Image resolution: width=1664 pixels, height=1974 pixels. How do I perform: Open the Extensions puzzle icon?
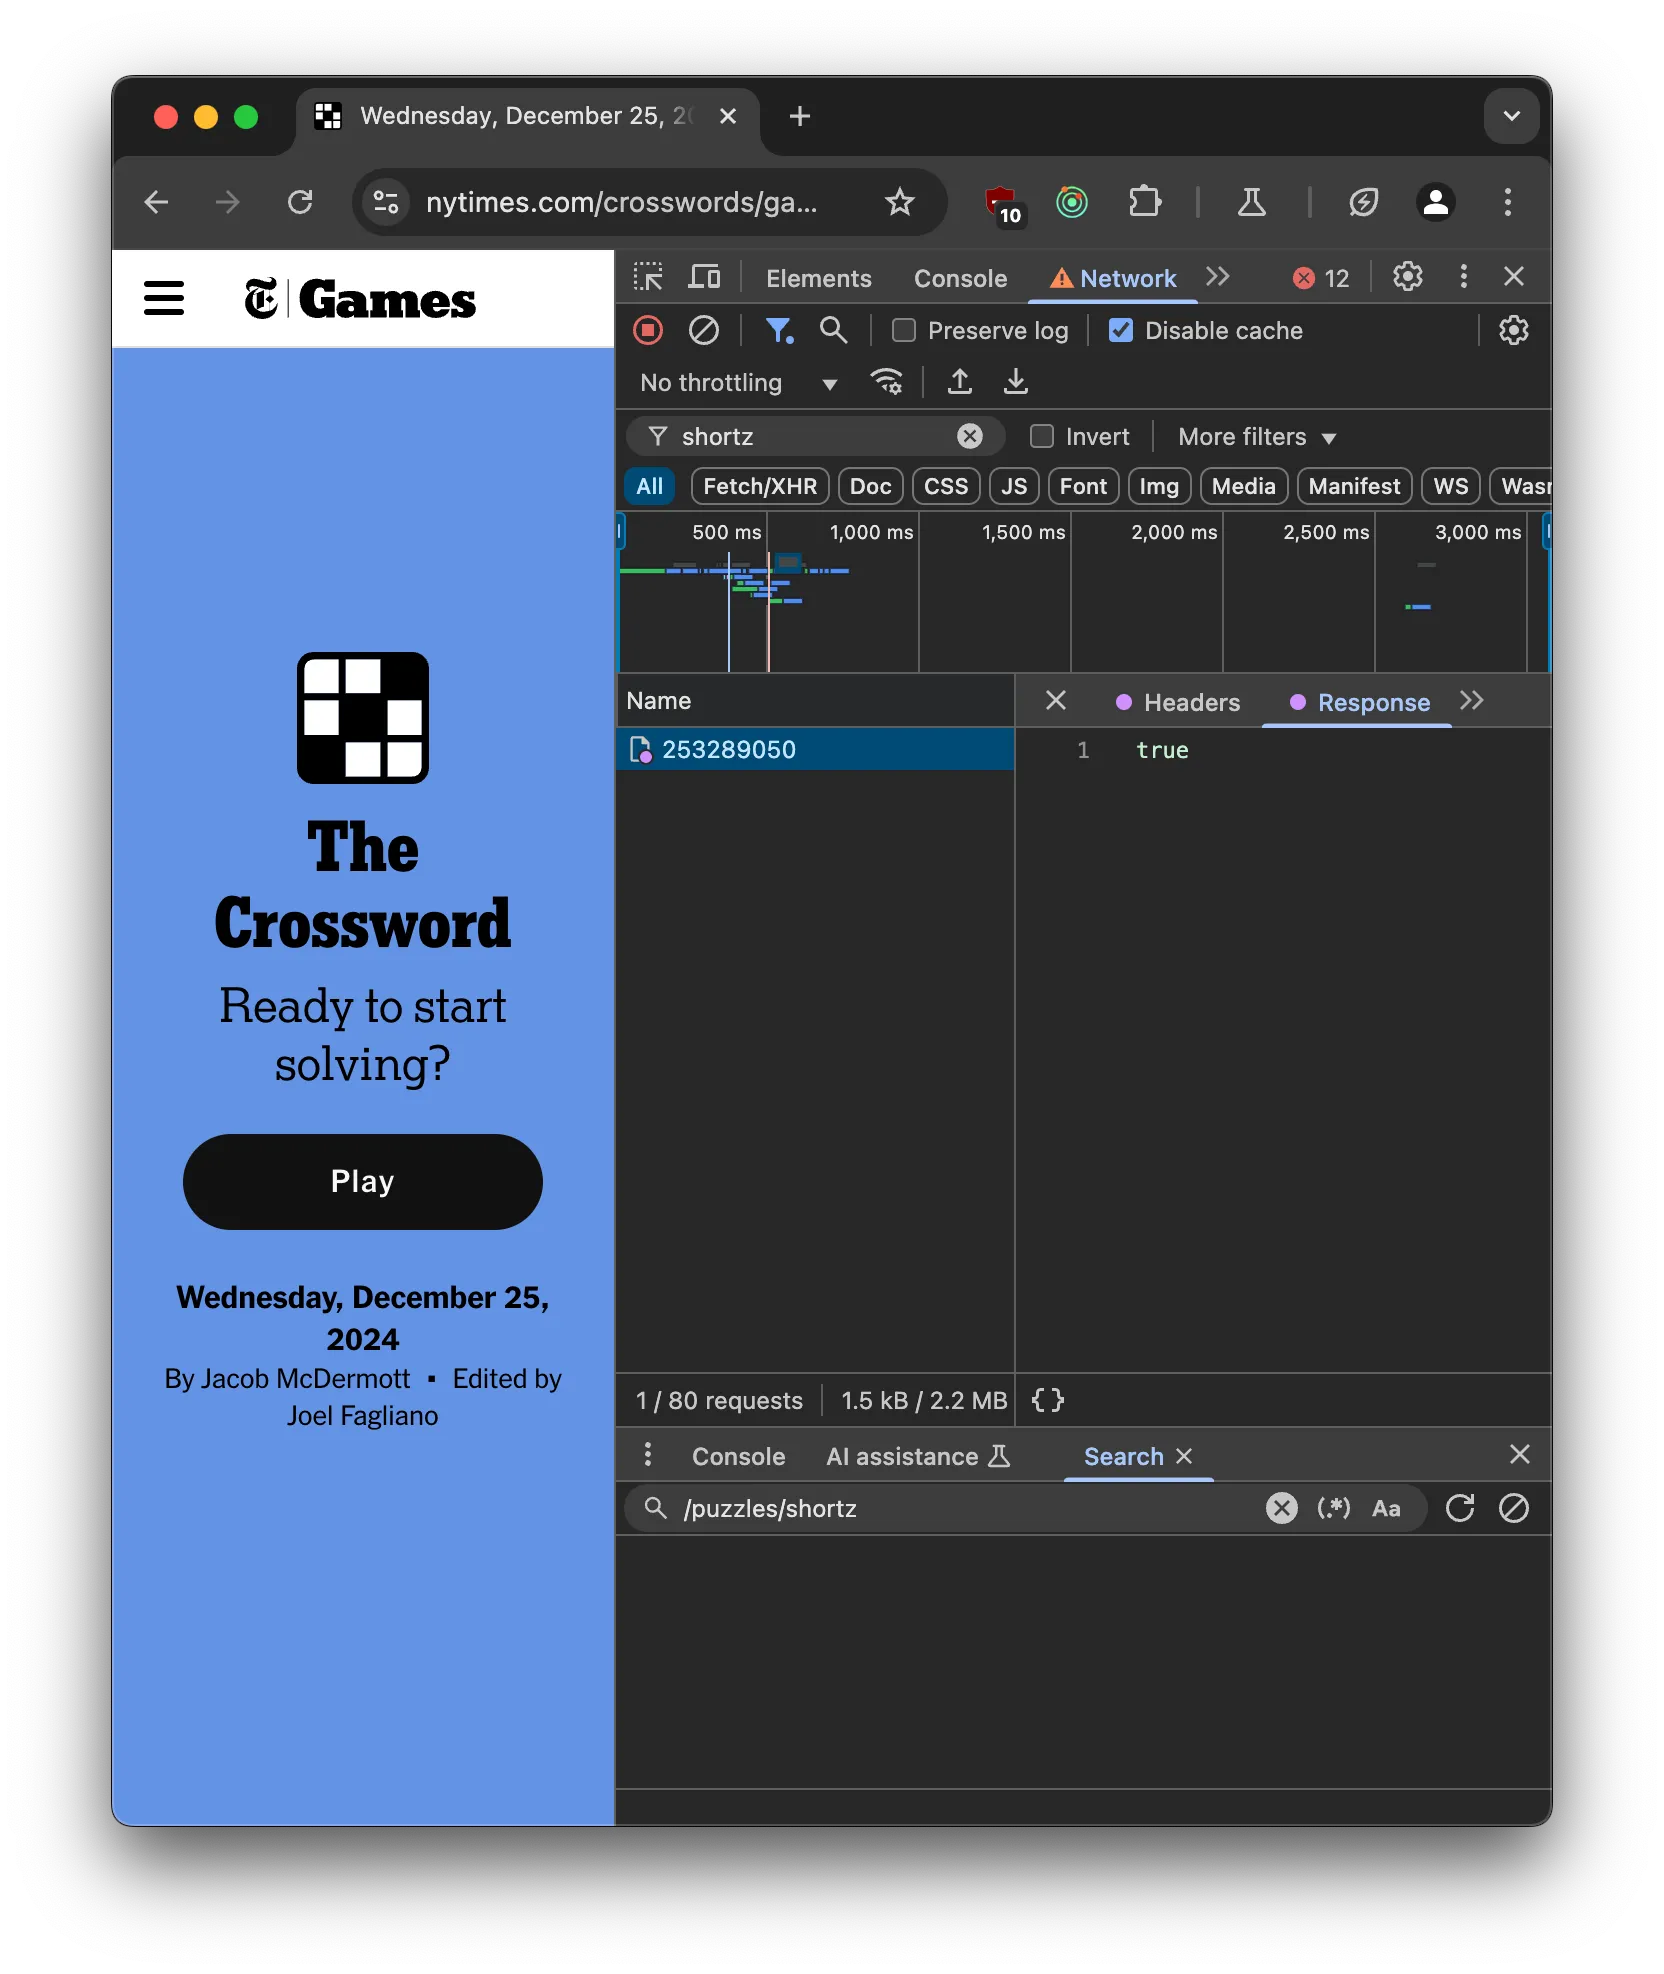click(x=1145, y=202)
